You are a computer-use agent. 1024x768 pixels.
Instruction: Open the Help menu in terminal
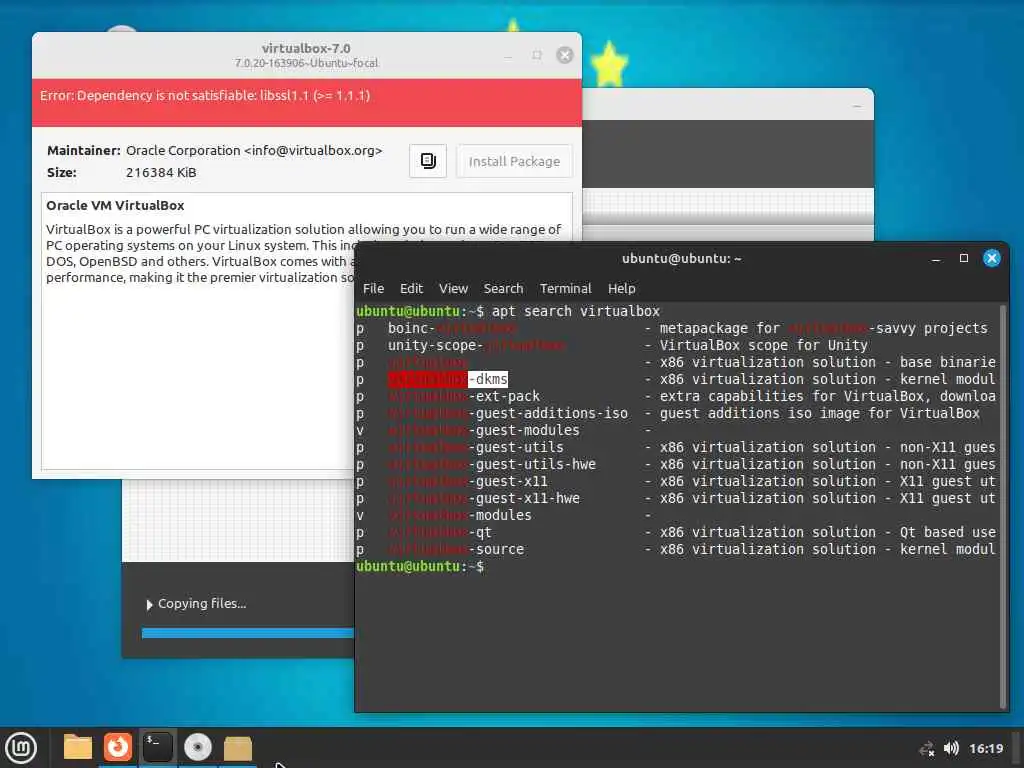coord(622,288)
